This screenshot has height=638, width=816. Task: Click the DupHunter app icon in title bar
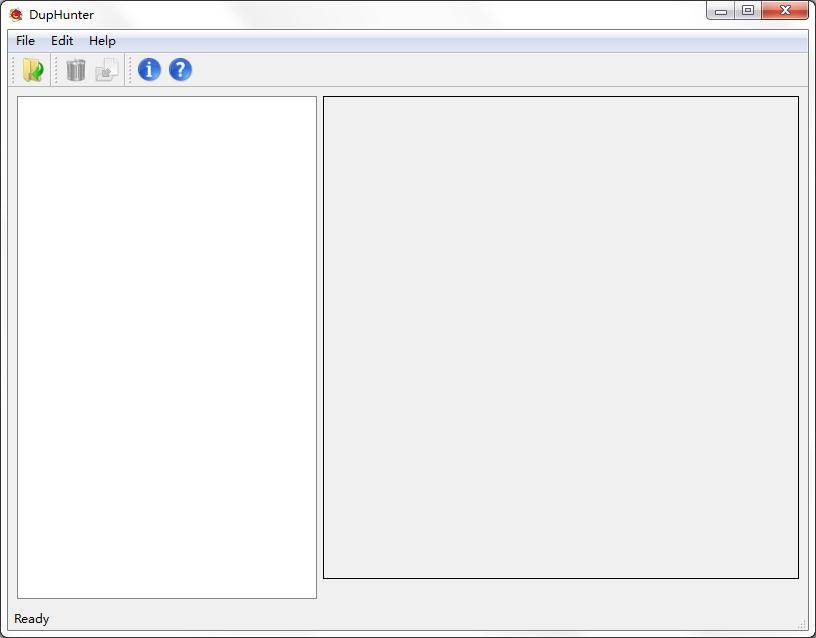(x=16, y=15)
